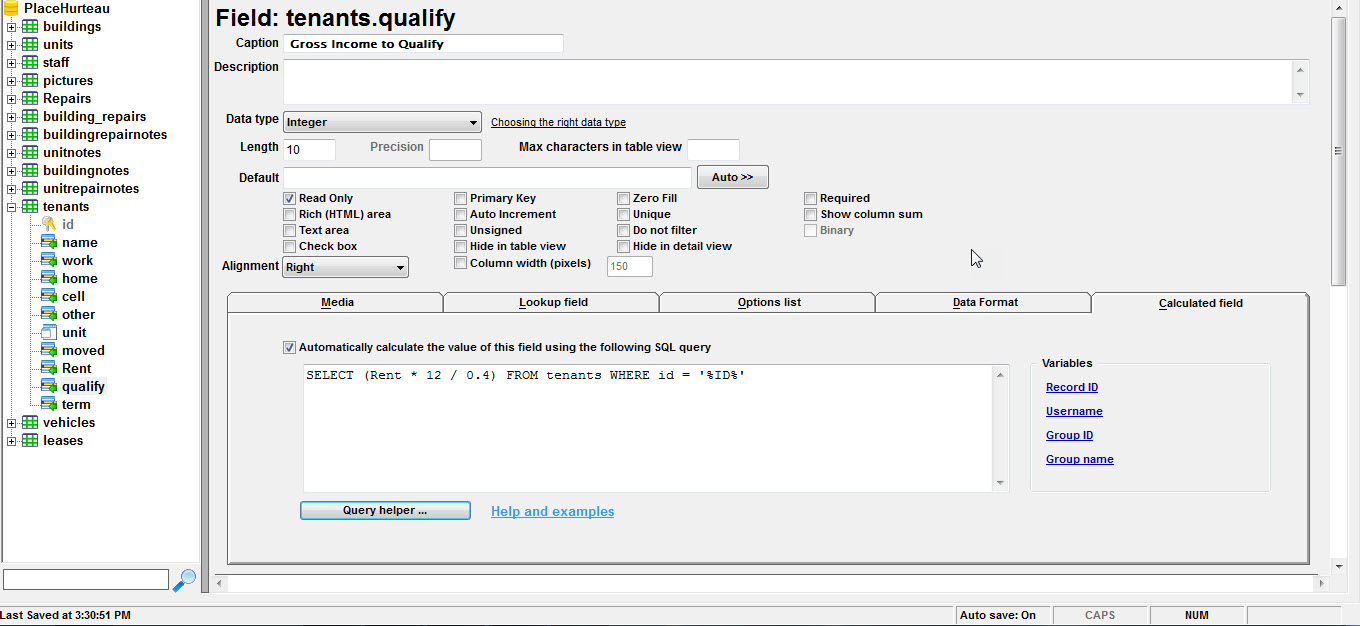
Task: Switch to the Media tab
Action: tap(336, 302)
